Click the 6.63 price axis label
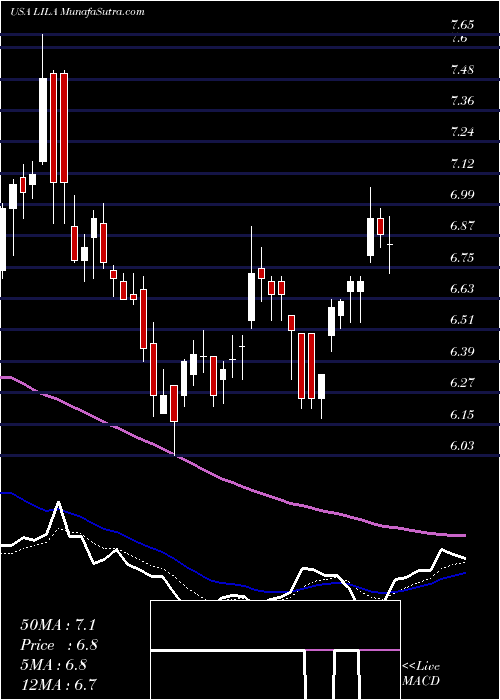 (462, 289)
